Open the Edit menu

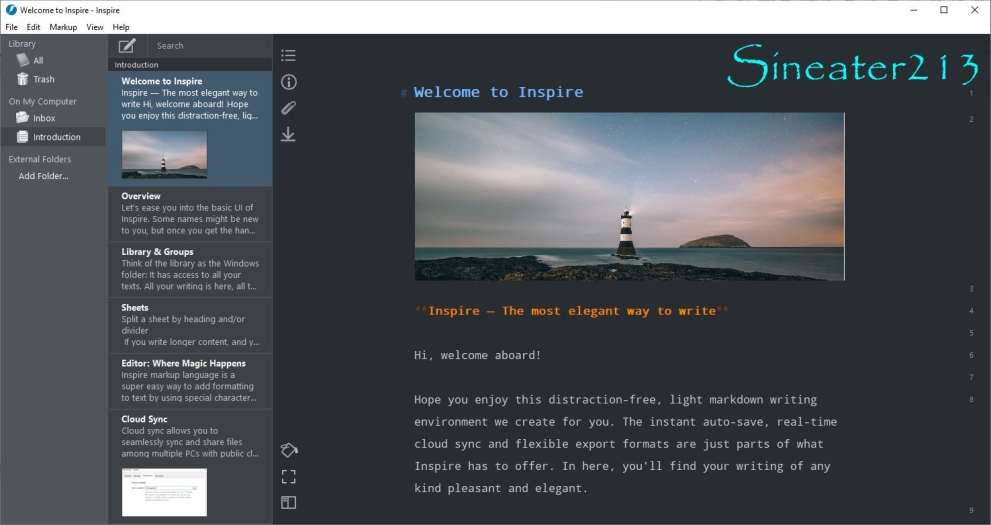tap(33, 27)
